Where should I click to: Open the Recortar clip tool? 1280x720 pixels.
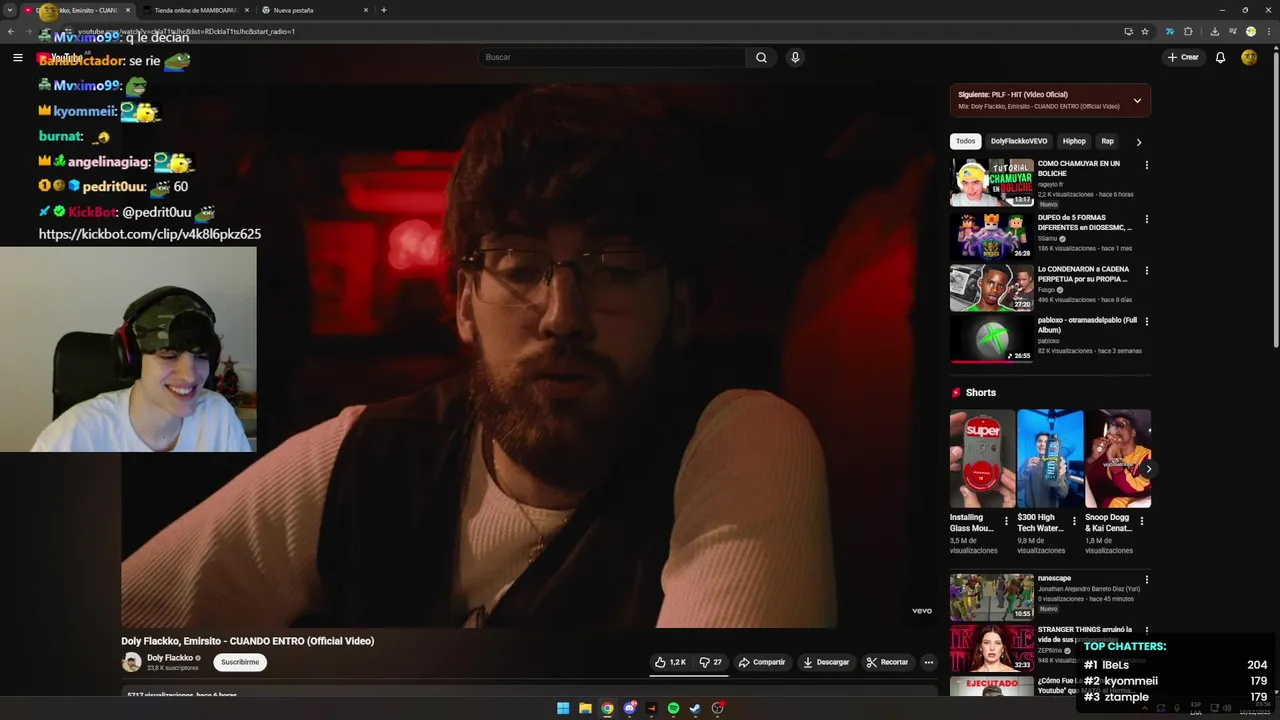click(x=887, y=662)
